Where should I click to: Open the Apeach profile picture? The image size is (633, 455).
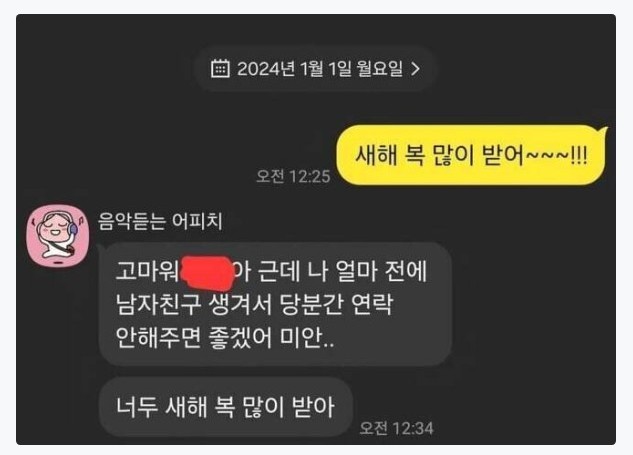click(58, 235)
